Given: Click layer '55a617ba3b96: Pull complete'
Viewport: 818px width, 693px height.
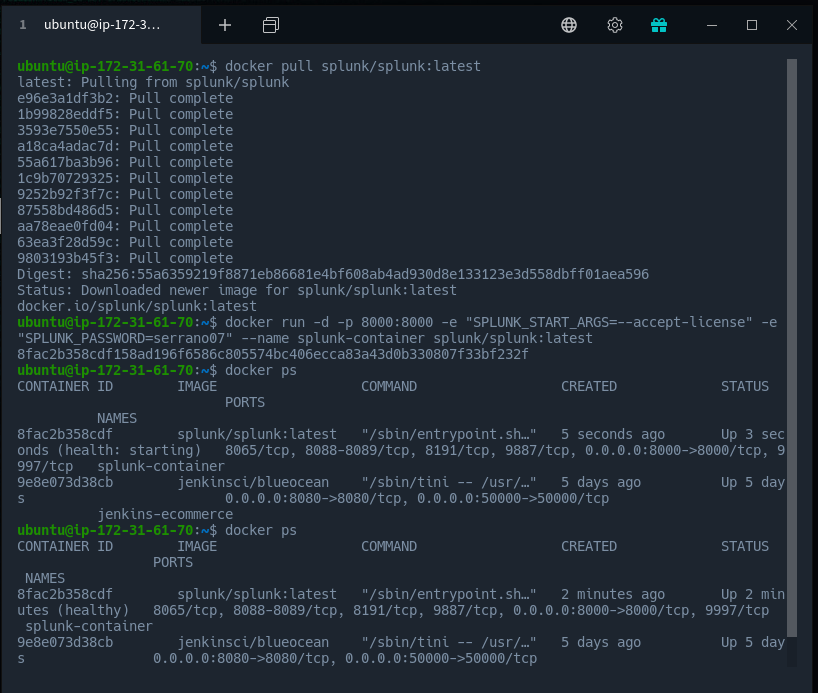Looking at the screenshot, I should coord(125,162).
